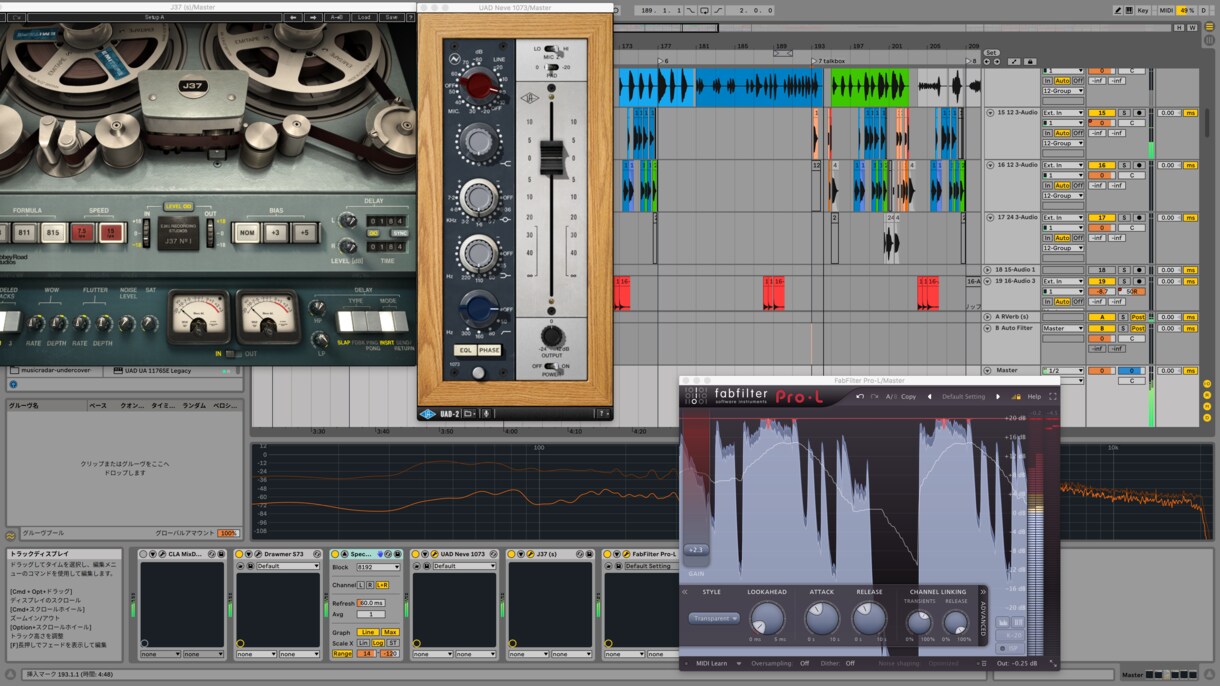
Task: Click the Oversampling Off setting
Action: click(x=804, y=663)
